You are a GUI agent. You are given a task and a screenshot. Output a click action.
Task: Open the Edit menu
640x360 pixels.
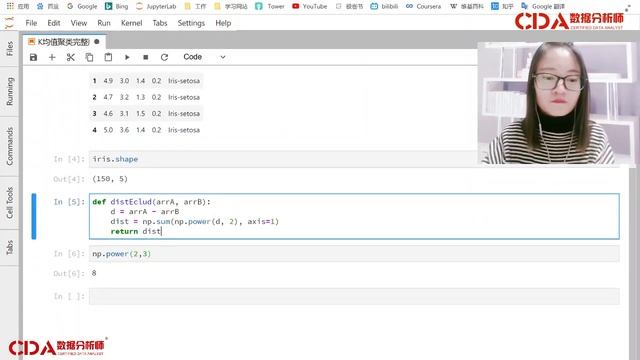point(53,23)
